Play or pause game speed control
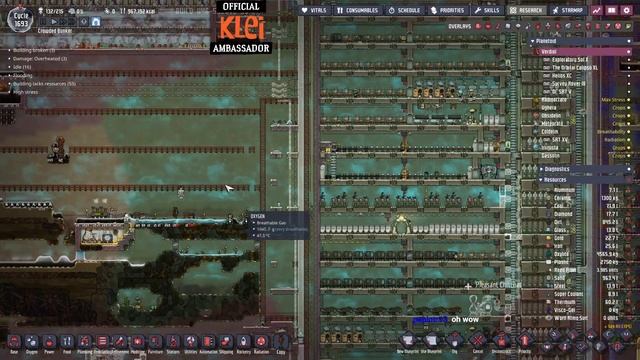This screenshot has height=360, width=640. 54,22
